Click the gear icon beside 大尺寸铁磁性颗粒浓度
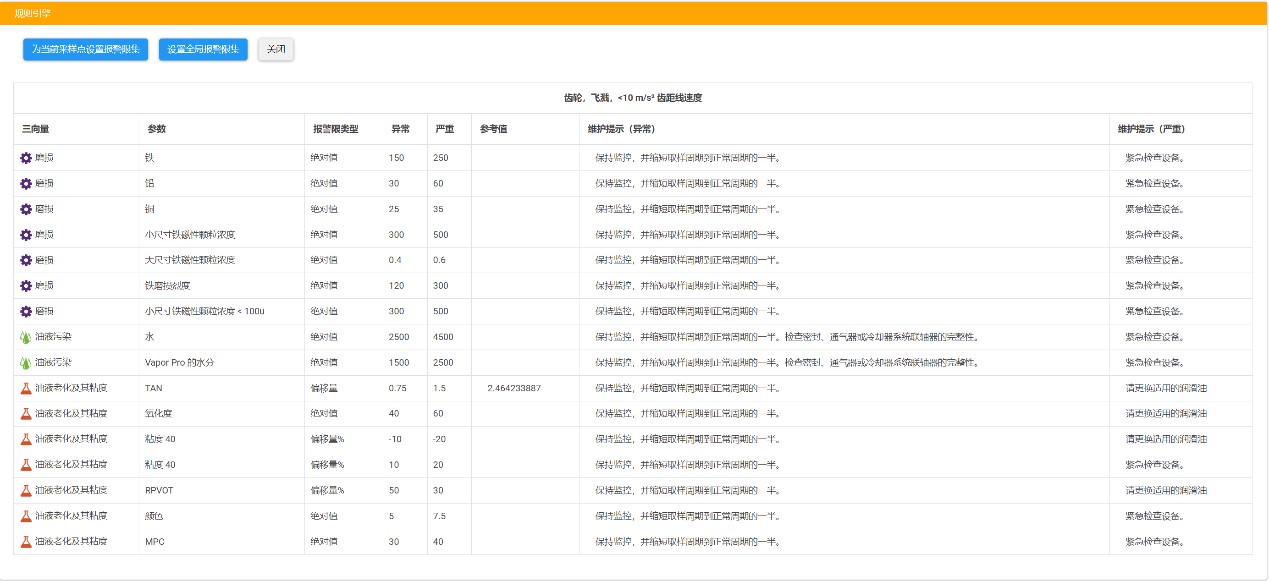1269x581 pixels. (x=26, y=260)
